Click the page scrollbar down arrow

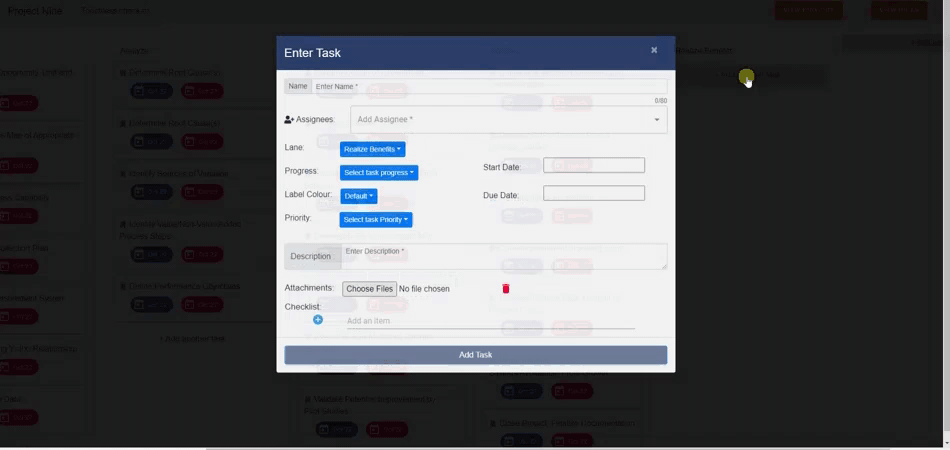(x=945, y=442)
